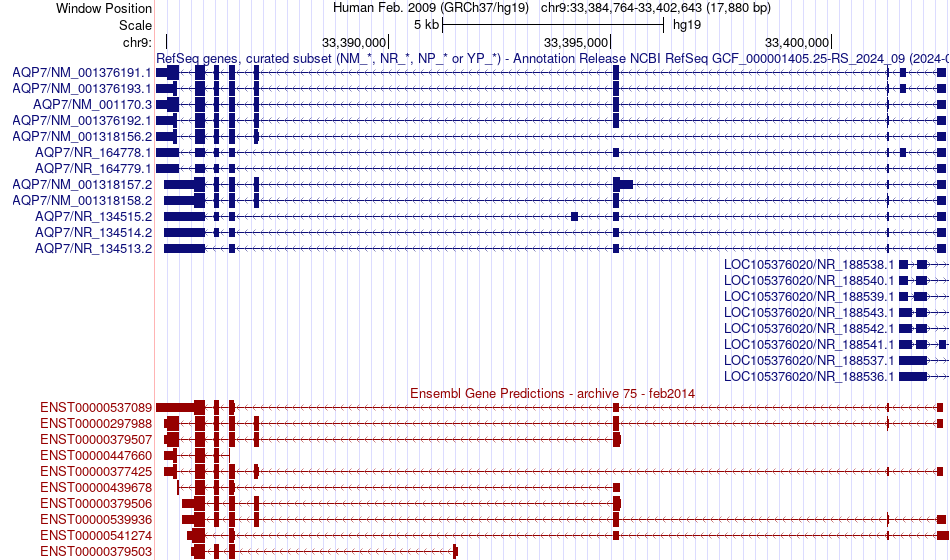
Task: Click the AQP7/NM_001318157.2 label
Action: [x=82, y=184]
